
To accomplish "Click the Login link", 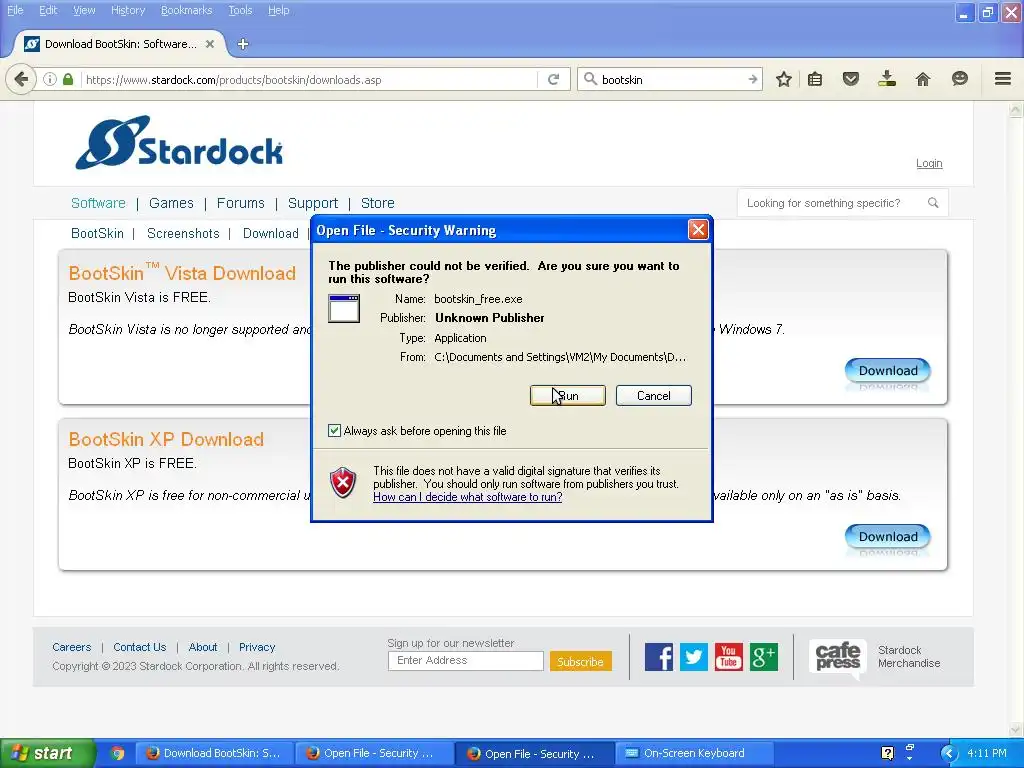I will tap(929, 163).
